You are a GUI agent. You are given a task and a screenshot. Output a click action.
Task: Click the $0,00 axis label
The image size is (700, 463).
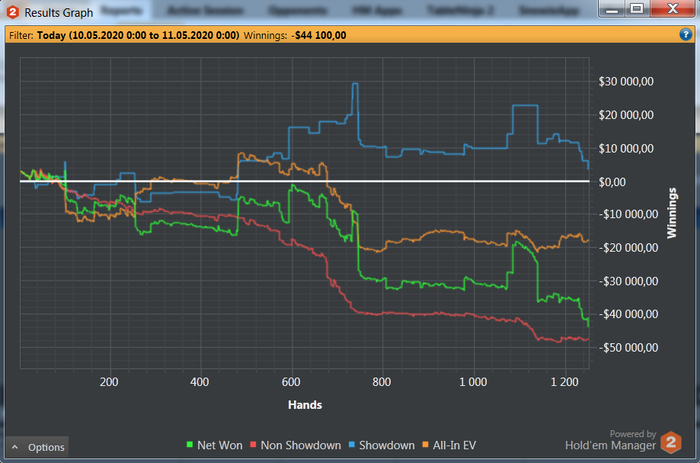(x=612, y=182)
